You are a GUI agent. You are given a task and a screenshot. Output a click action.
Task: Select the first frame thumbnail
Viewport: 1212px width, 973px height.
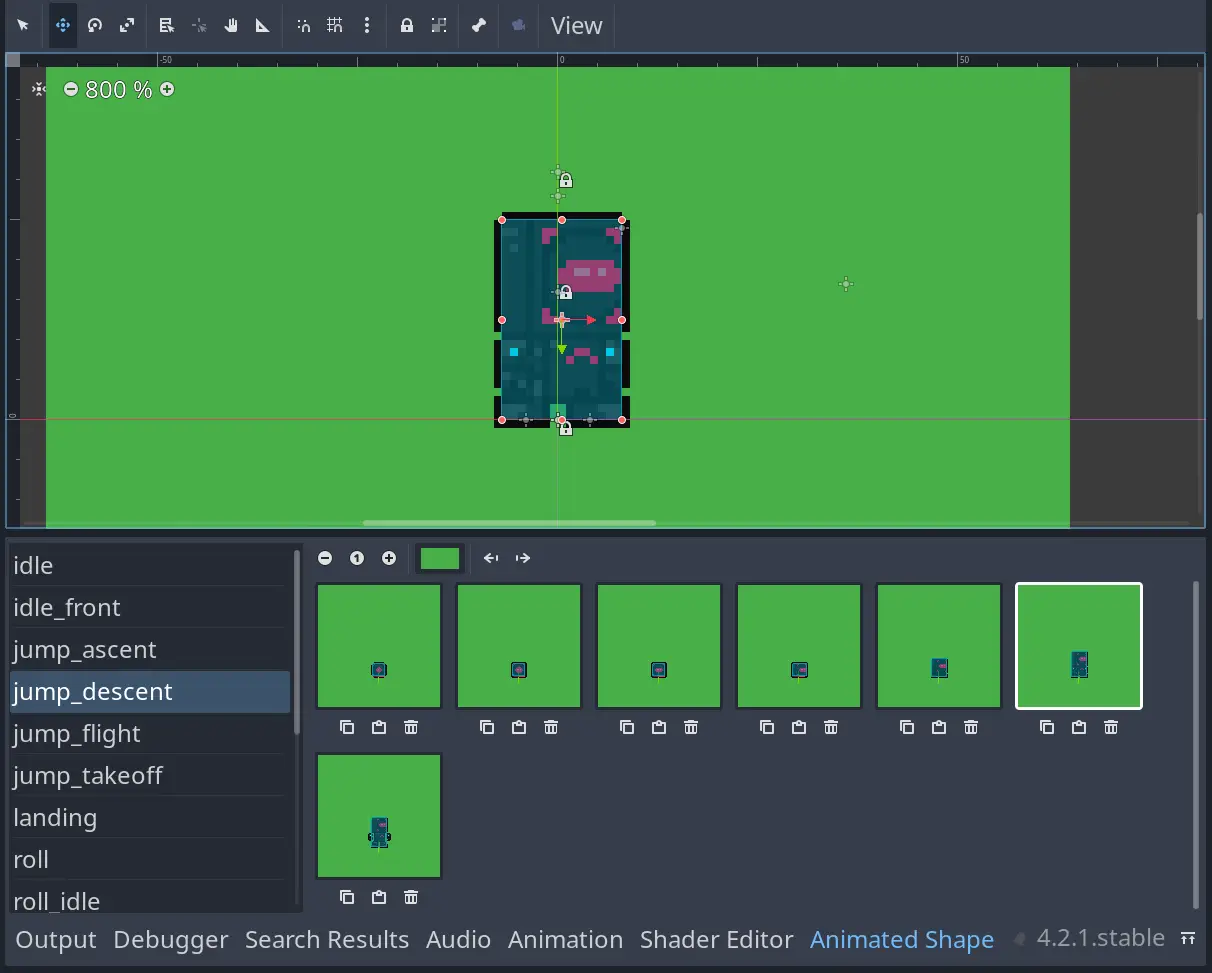379,646
